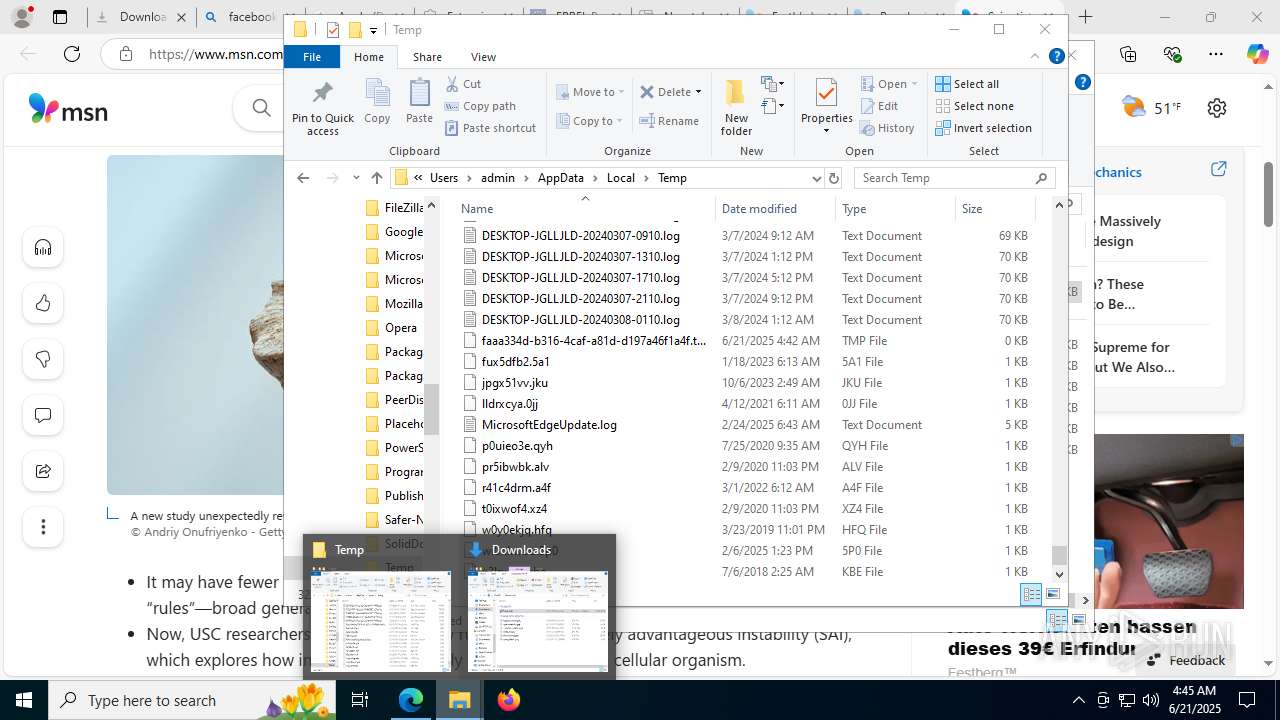Switch to the View ribbon tab

point(483,57)
